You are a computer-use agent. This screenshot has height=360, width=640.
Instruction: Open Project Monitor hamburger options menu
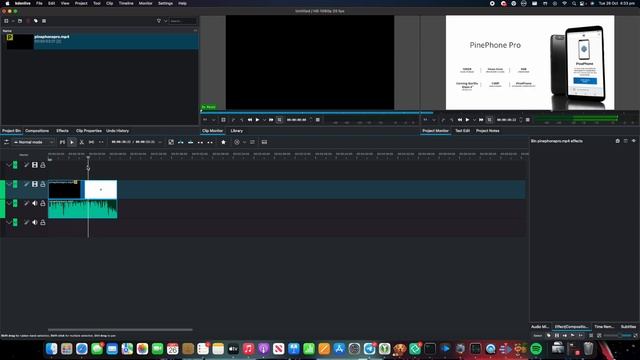pyautogui.click(x=528, y=120)
